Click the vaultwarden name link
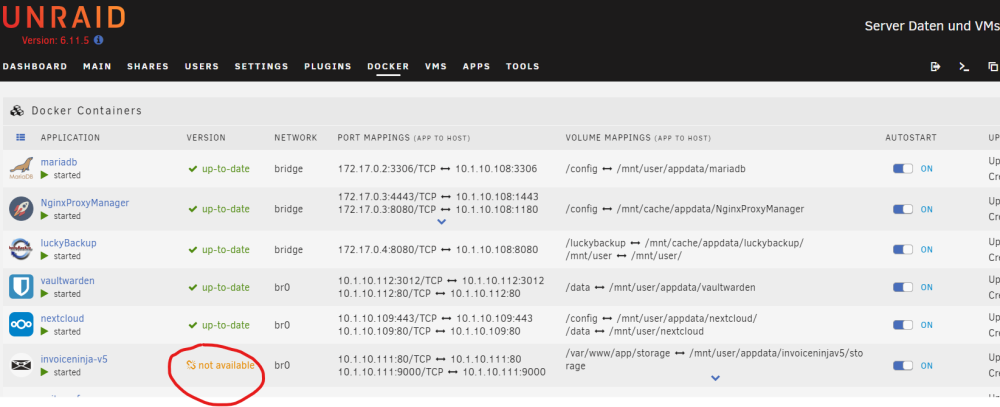Viewport: 1000px width, 407px height. point(68,281)
